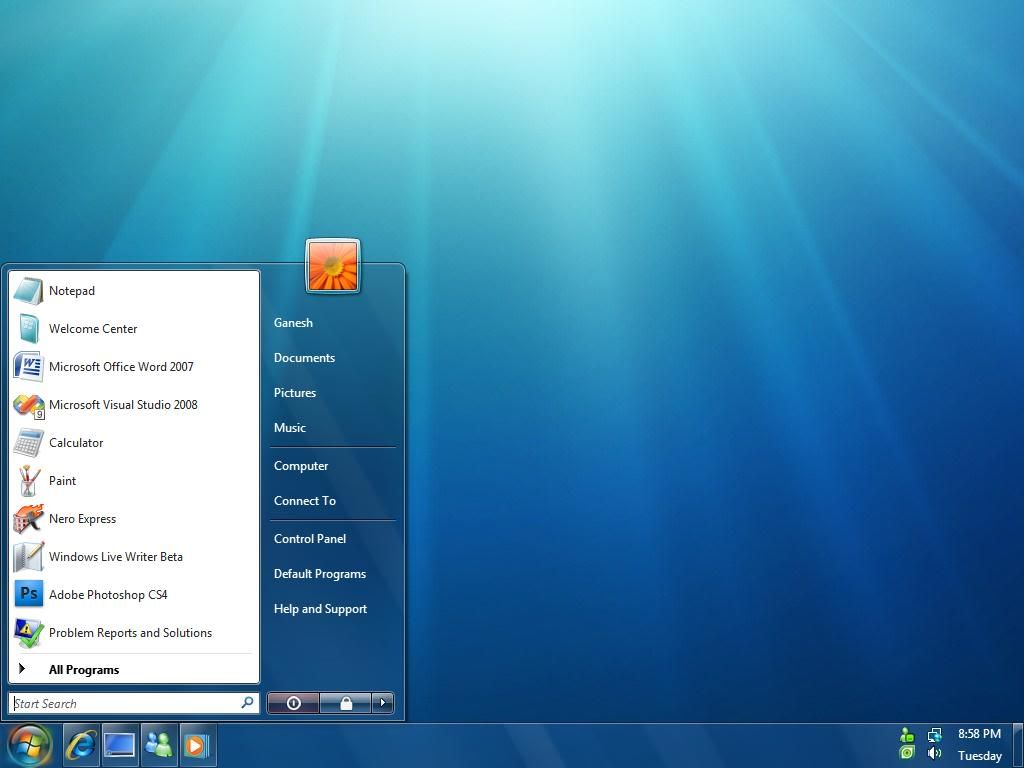Open Microsoft Visual Studio 2008

(124, 405)
